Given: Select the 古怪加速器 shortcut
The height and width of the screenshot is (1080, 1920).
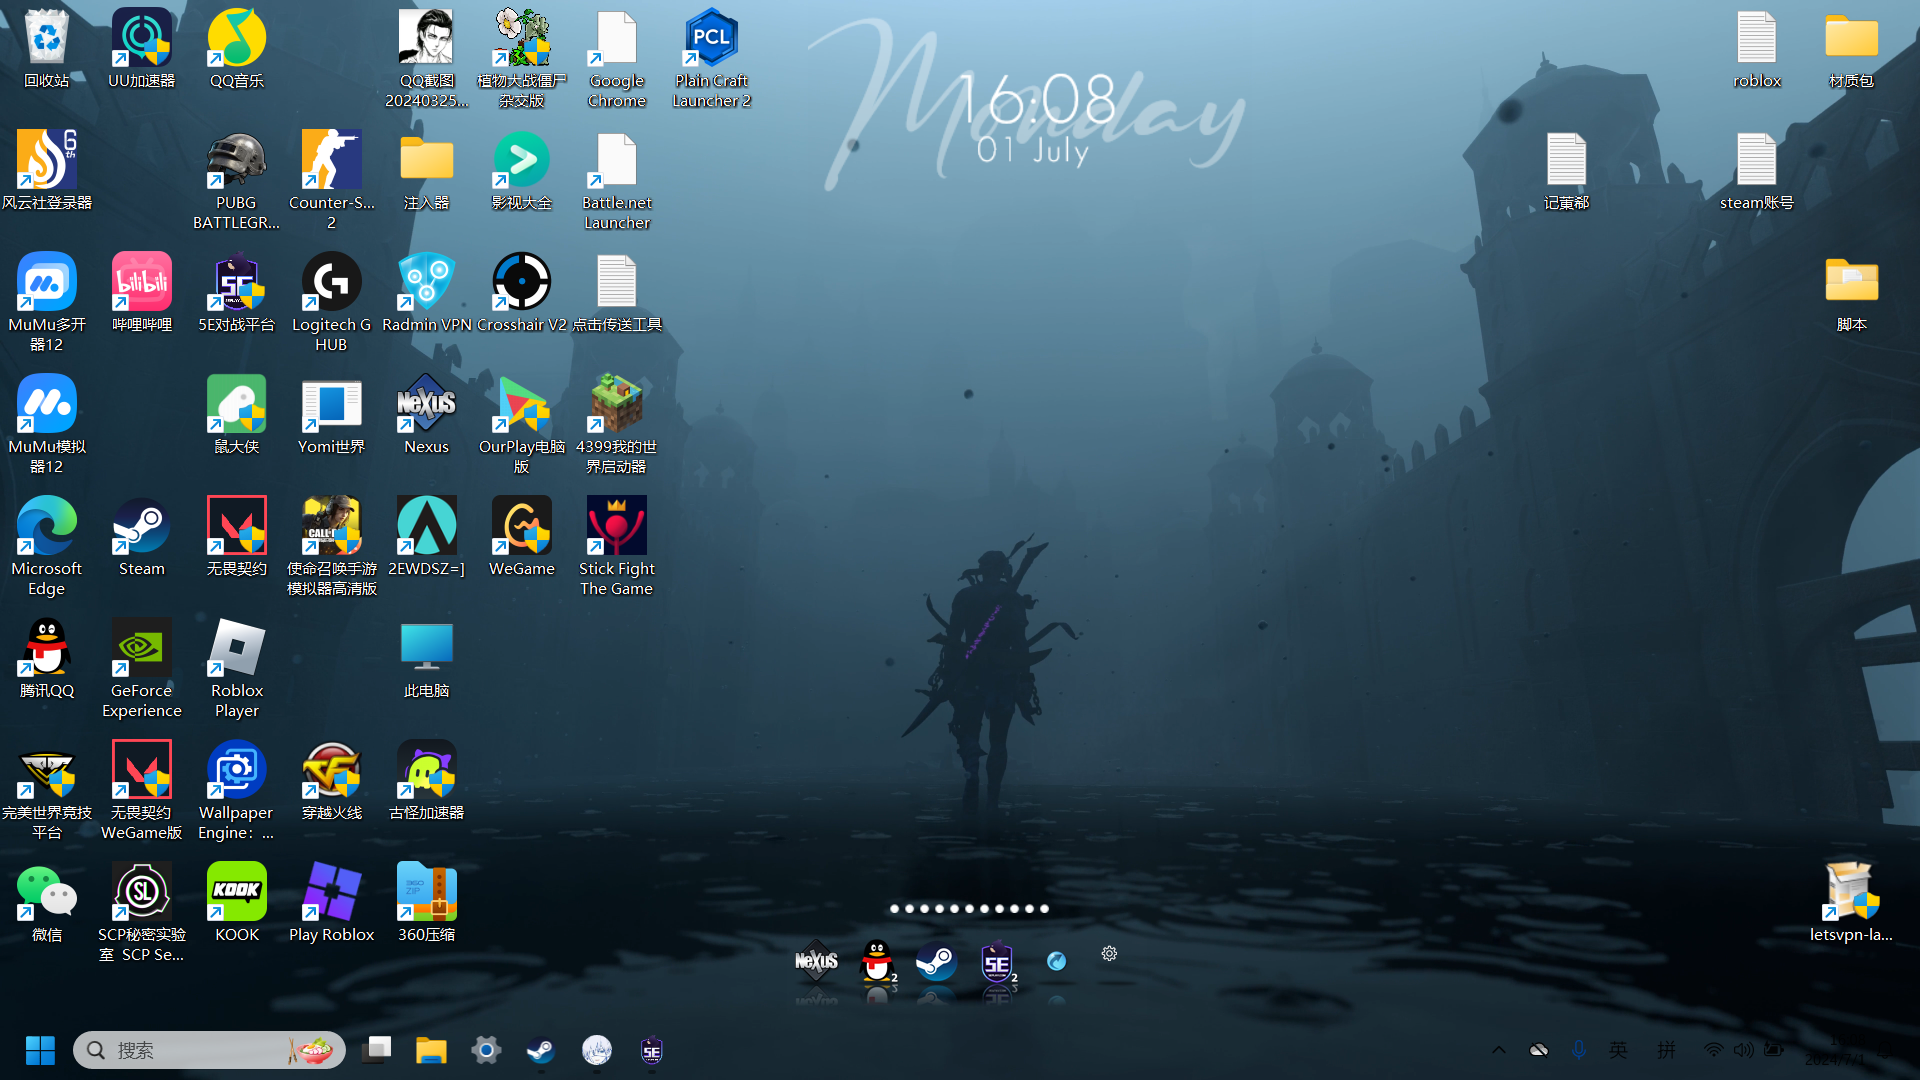Looking at the screenshot, I should coord(427,781).
